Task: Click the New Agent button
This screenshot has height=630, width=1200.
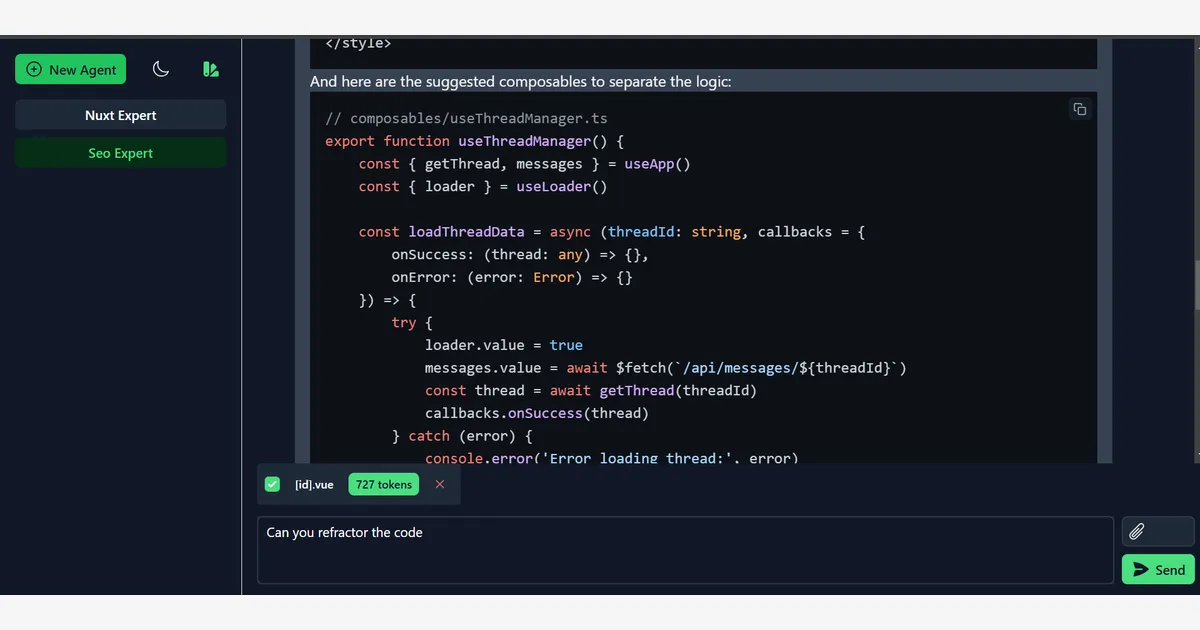Action: pyautogui.click(x=70, y=69)
